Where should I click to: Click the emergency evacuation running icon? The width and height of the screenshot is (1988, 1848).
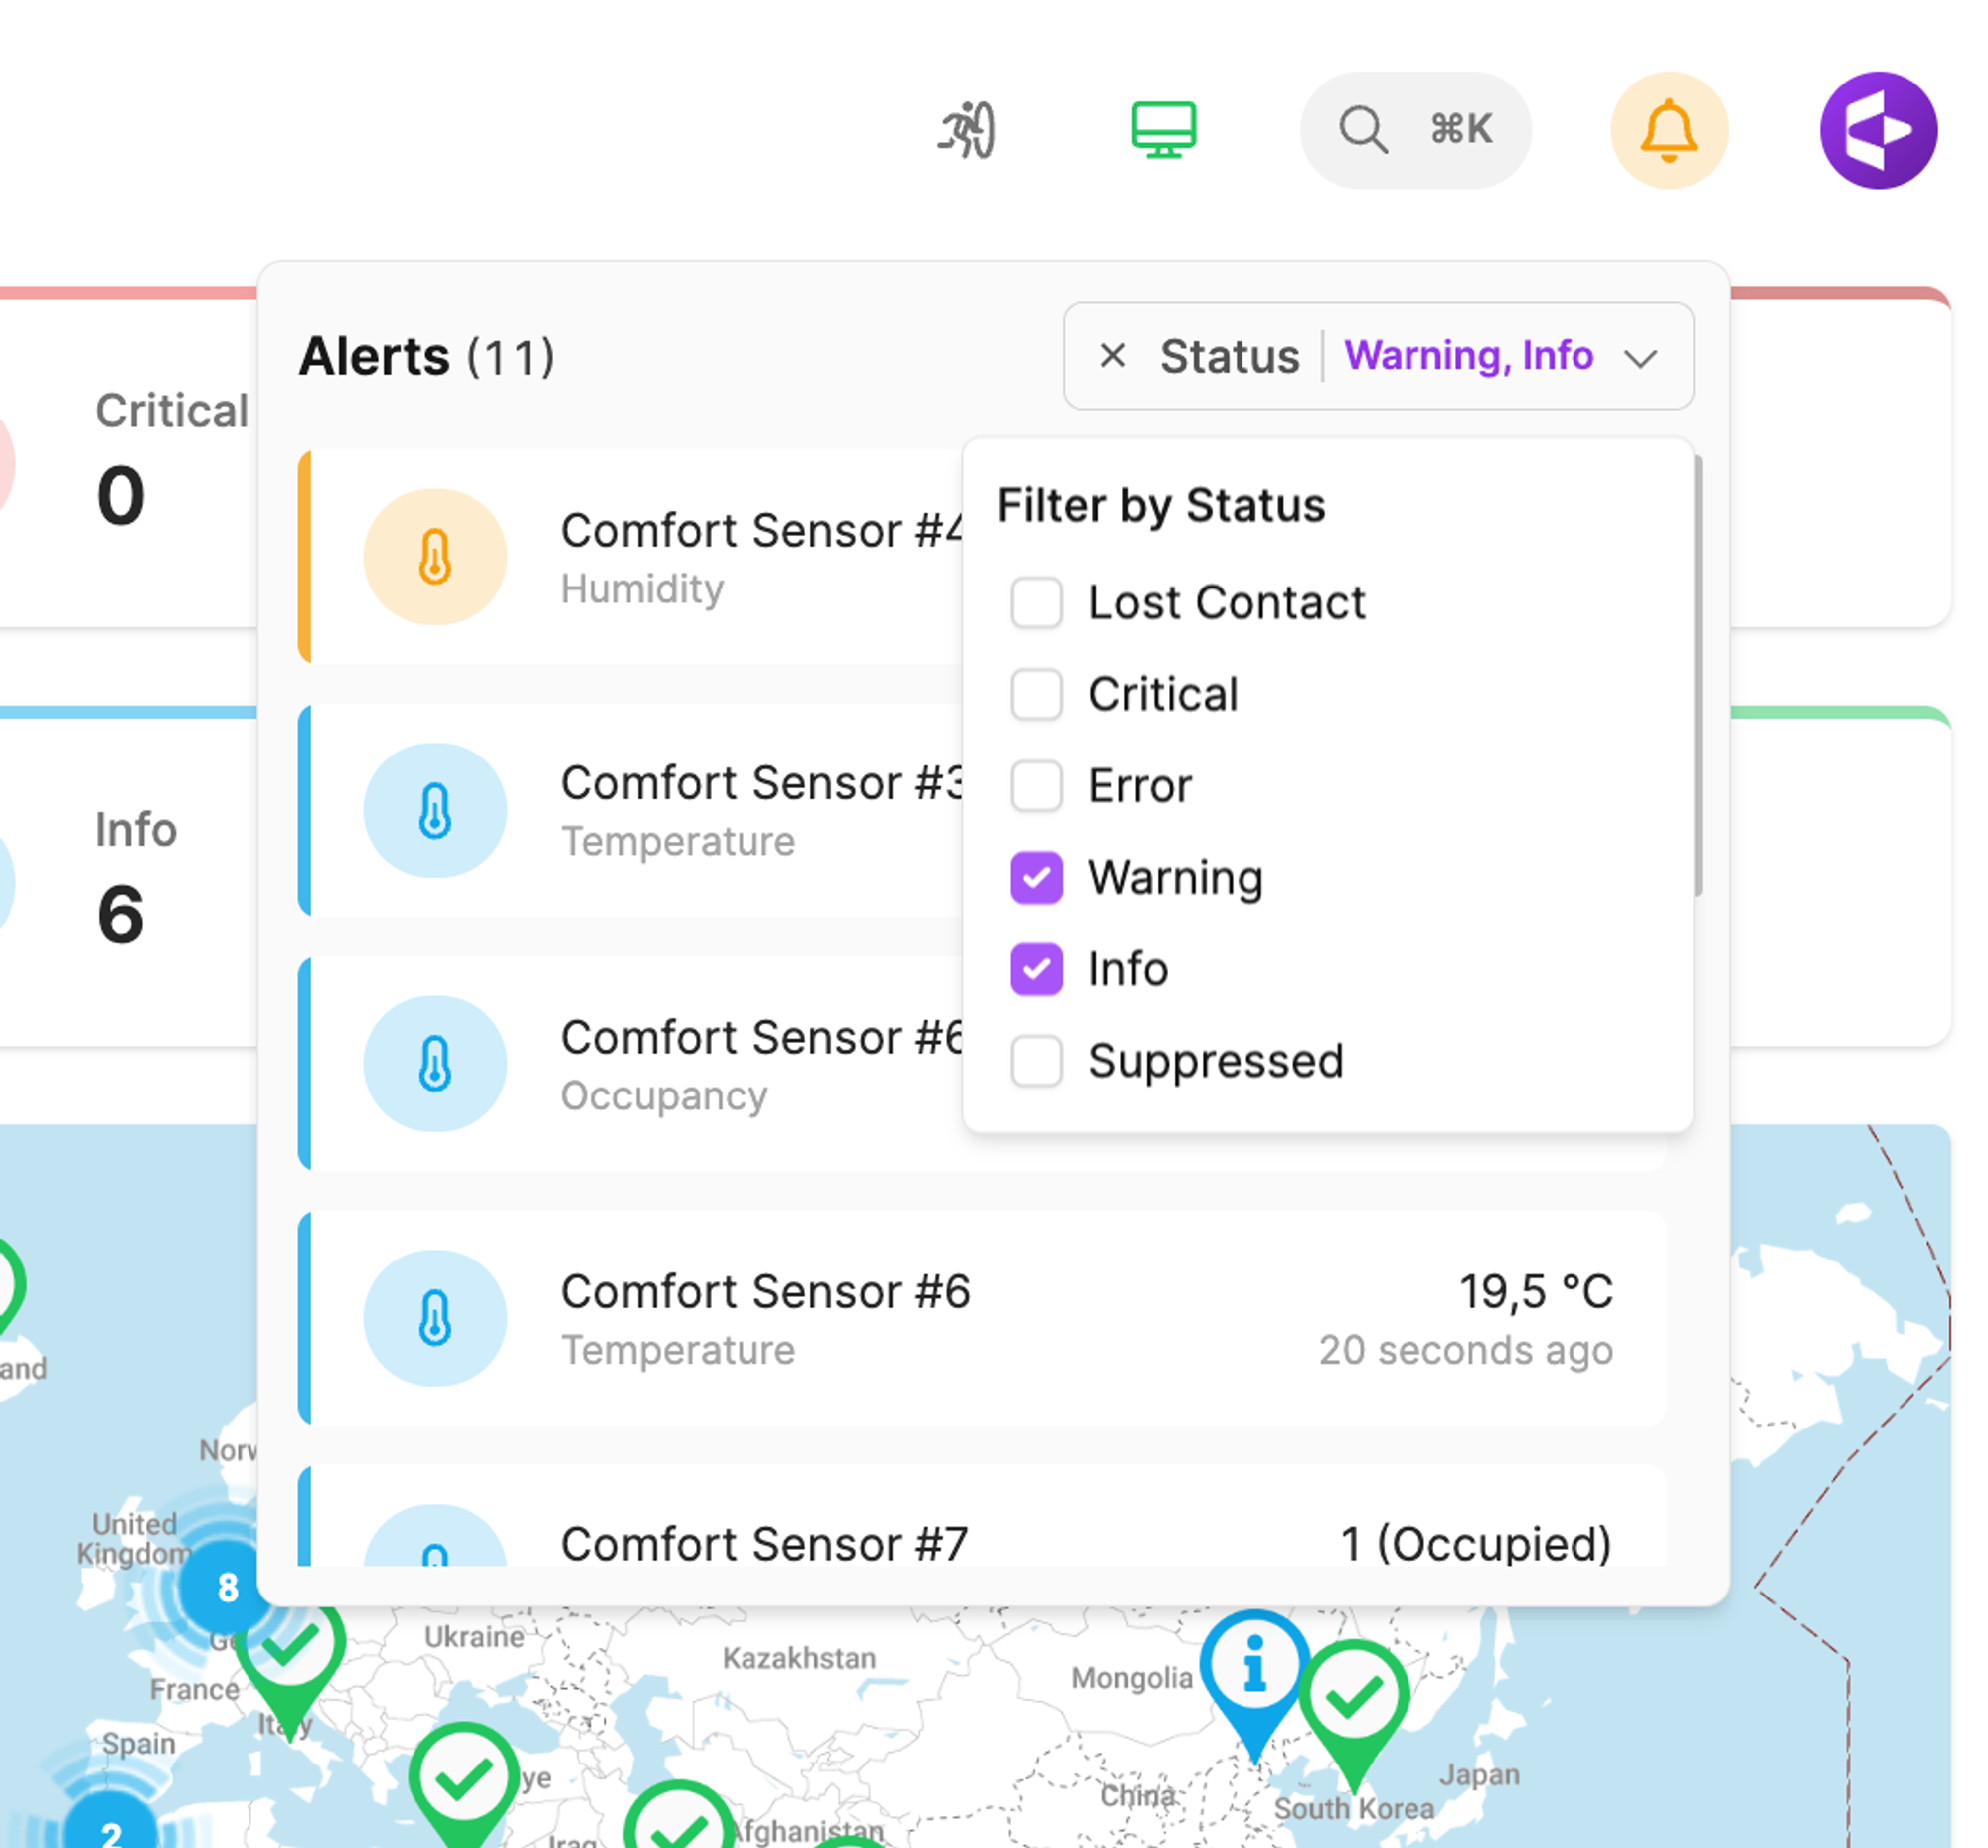[x=967, y=130]
